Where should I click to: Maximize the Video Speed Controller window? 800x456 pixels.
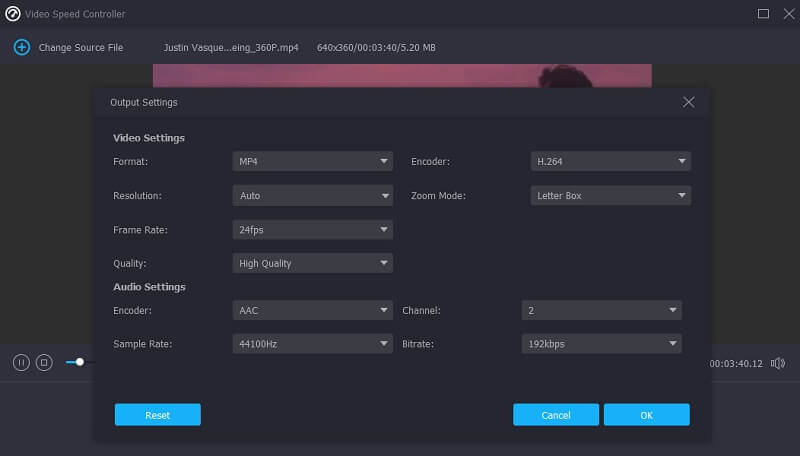click(x=763, y=14)
